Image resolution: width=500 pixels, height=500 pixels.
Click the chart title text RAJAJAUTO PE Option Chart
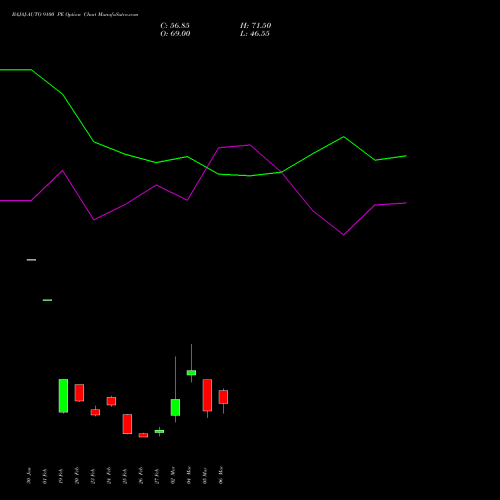(x=75, y=14)
